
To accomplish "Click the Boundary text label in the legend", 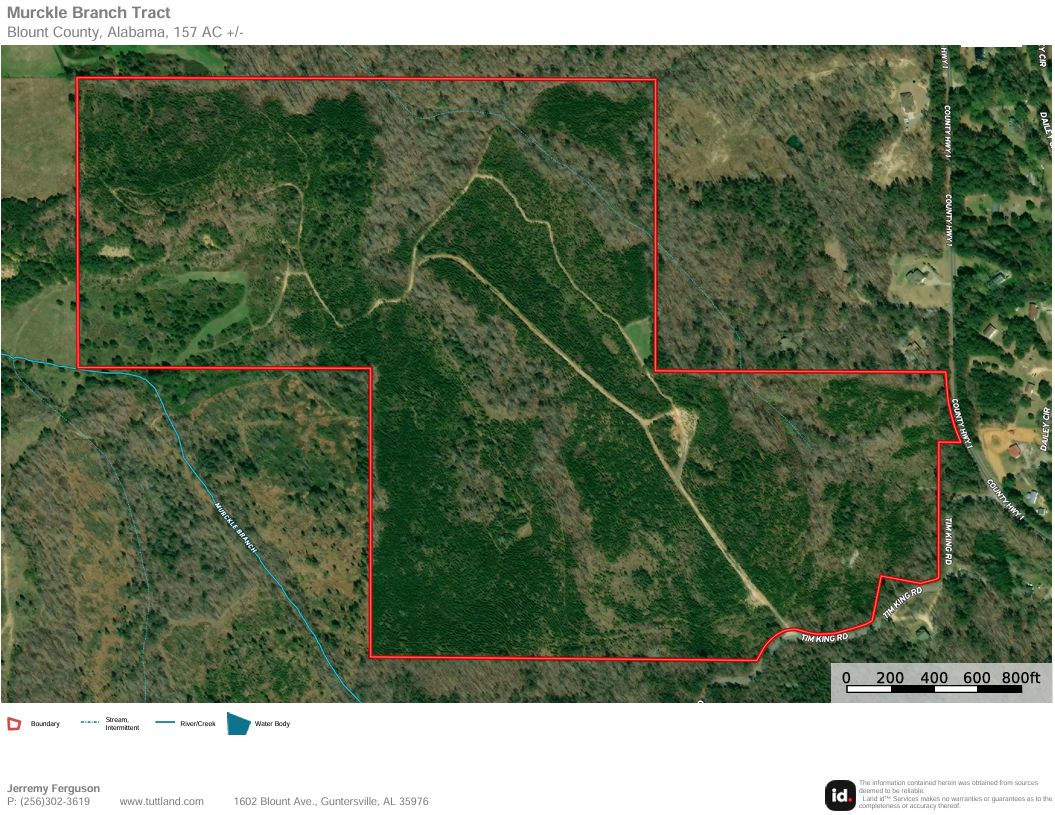I will pos(44,723).
